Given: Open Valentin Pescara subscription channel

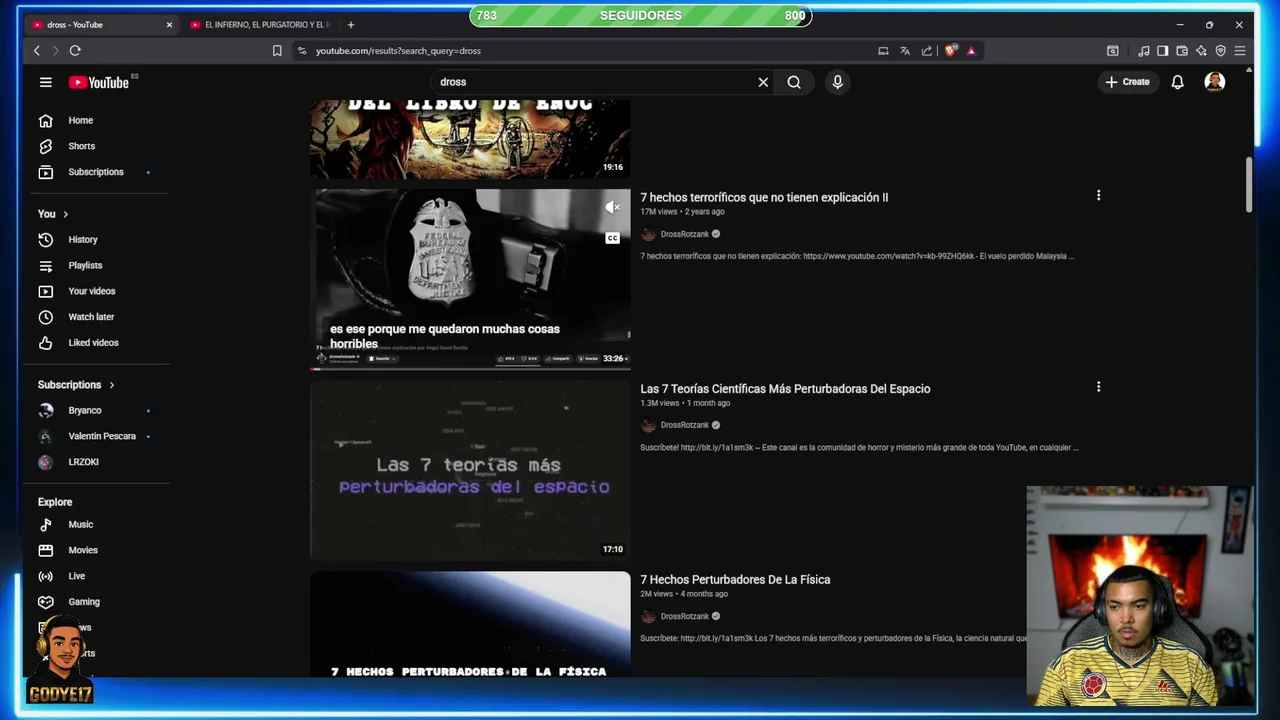Looking at the screenshot, I should (101, 436).
